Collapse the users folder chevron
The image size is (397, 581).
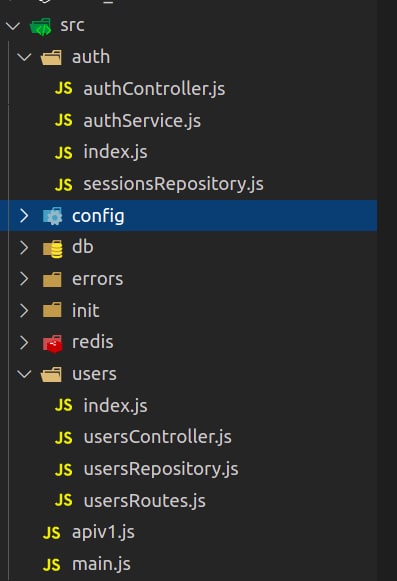click(24, 374)
